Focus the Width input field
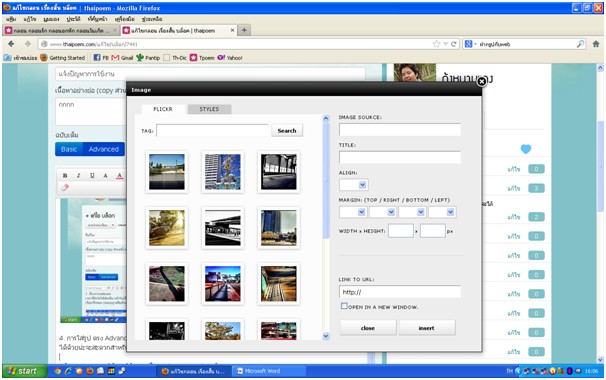The width and height of the screenshot is (606, 380). pyautogui.click(x=401, y=231)
